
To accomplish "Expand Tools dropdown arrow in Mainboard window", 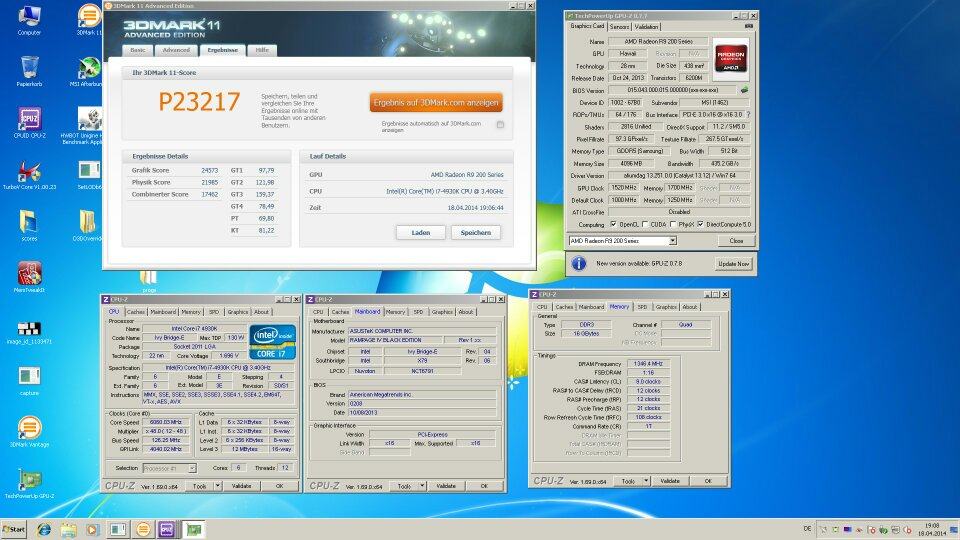I will [422, 486].
